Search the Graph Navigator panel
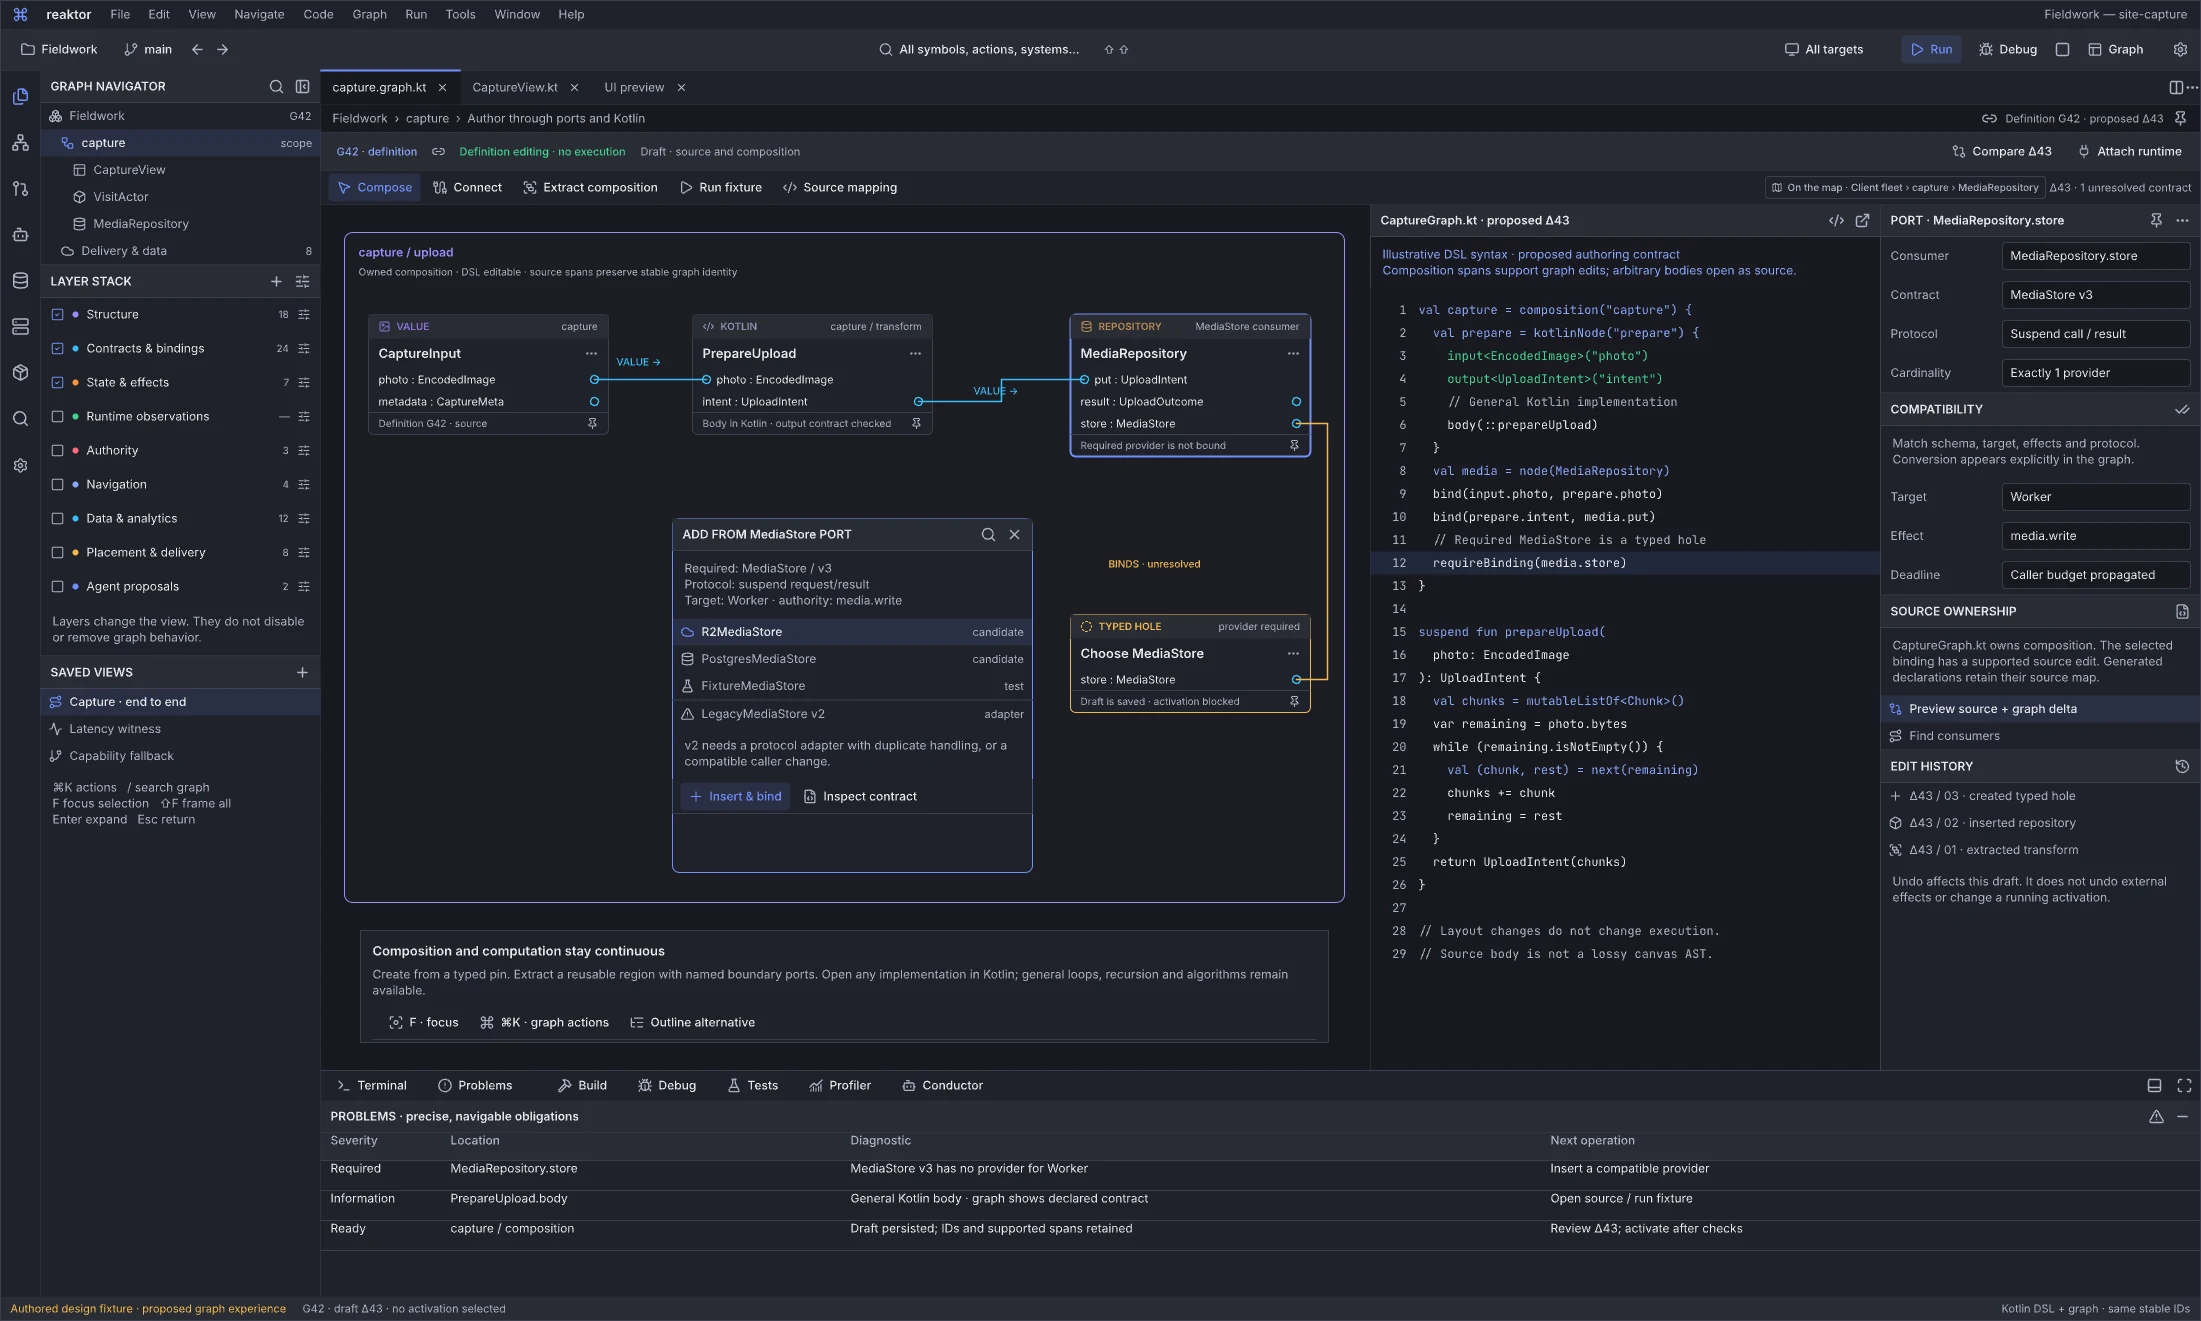Image resolution: width=2201 pixels, height=1321 pixels. coord(276,86)
